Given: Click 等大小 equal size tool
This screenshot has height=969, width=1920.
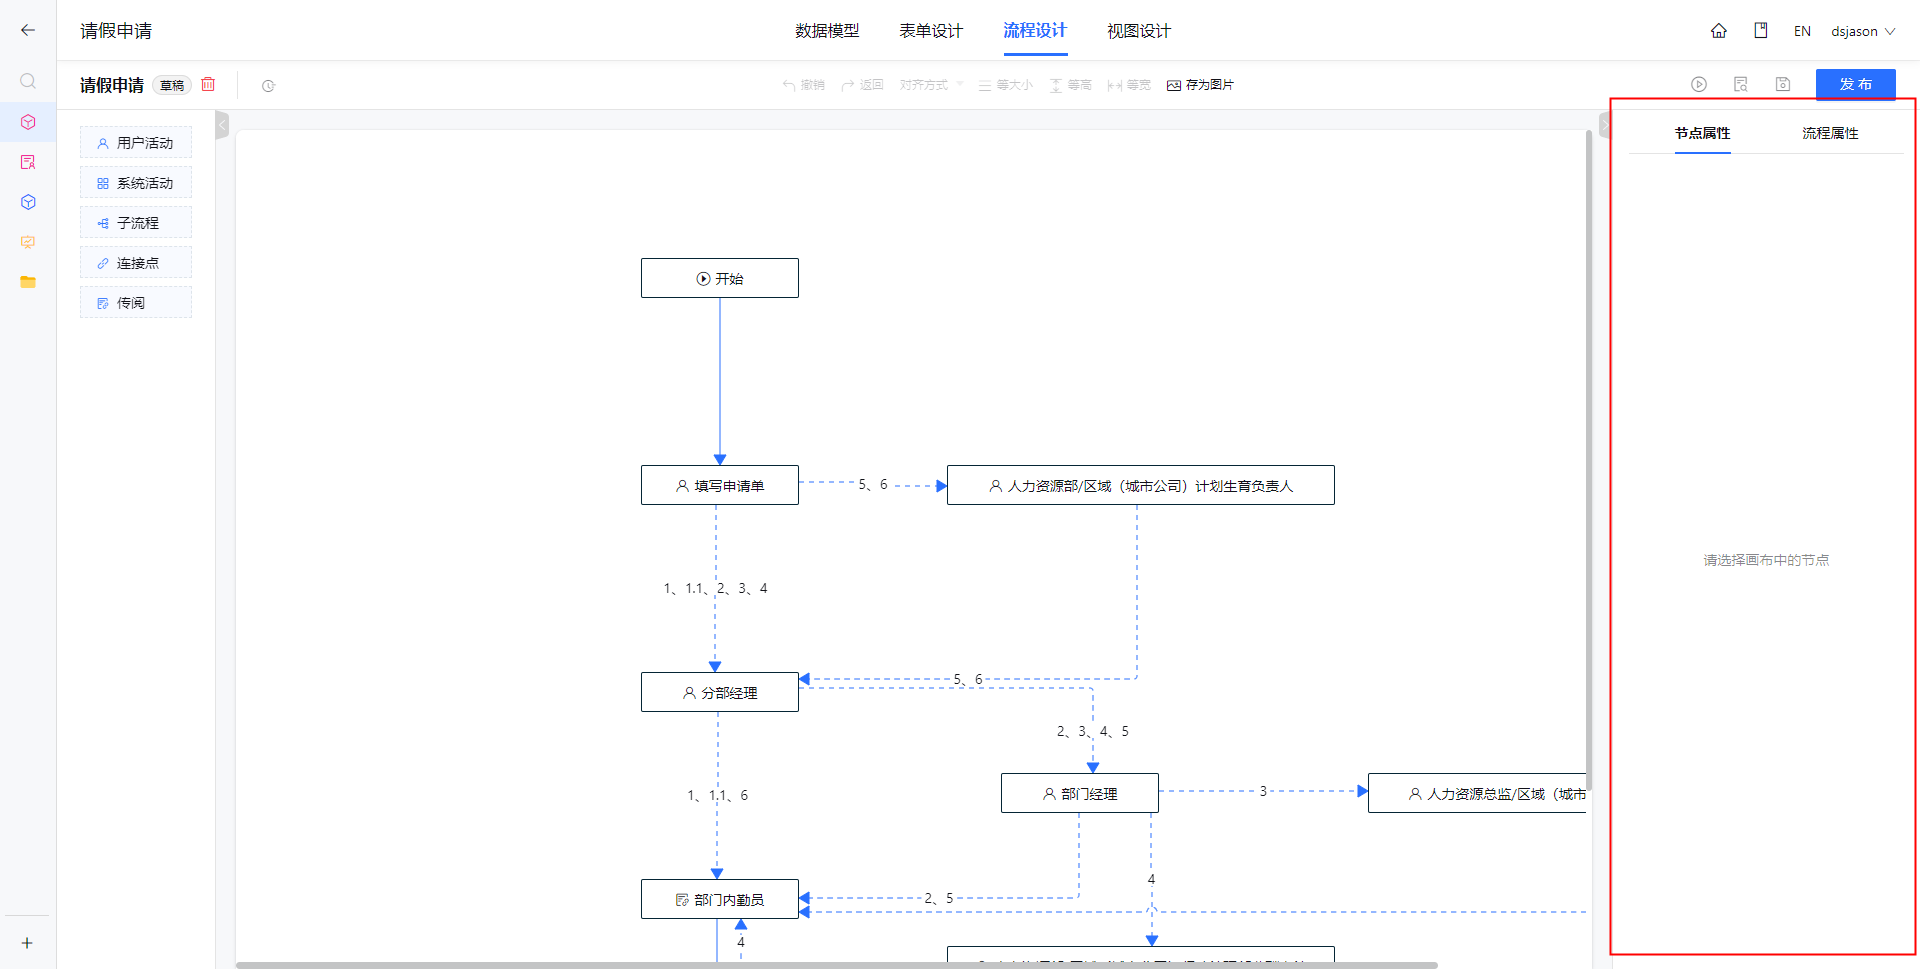Looking at the screenshot, I should coord(1005,85).
